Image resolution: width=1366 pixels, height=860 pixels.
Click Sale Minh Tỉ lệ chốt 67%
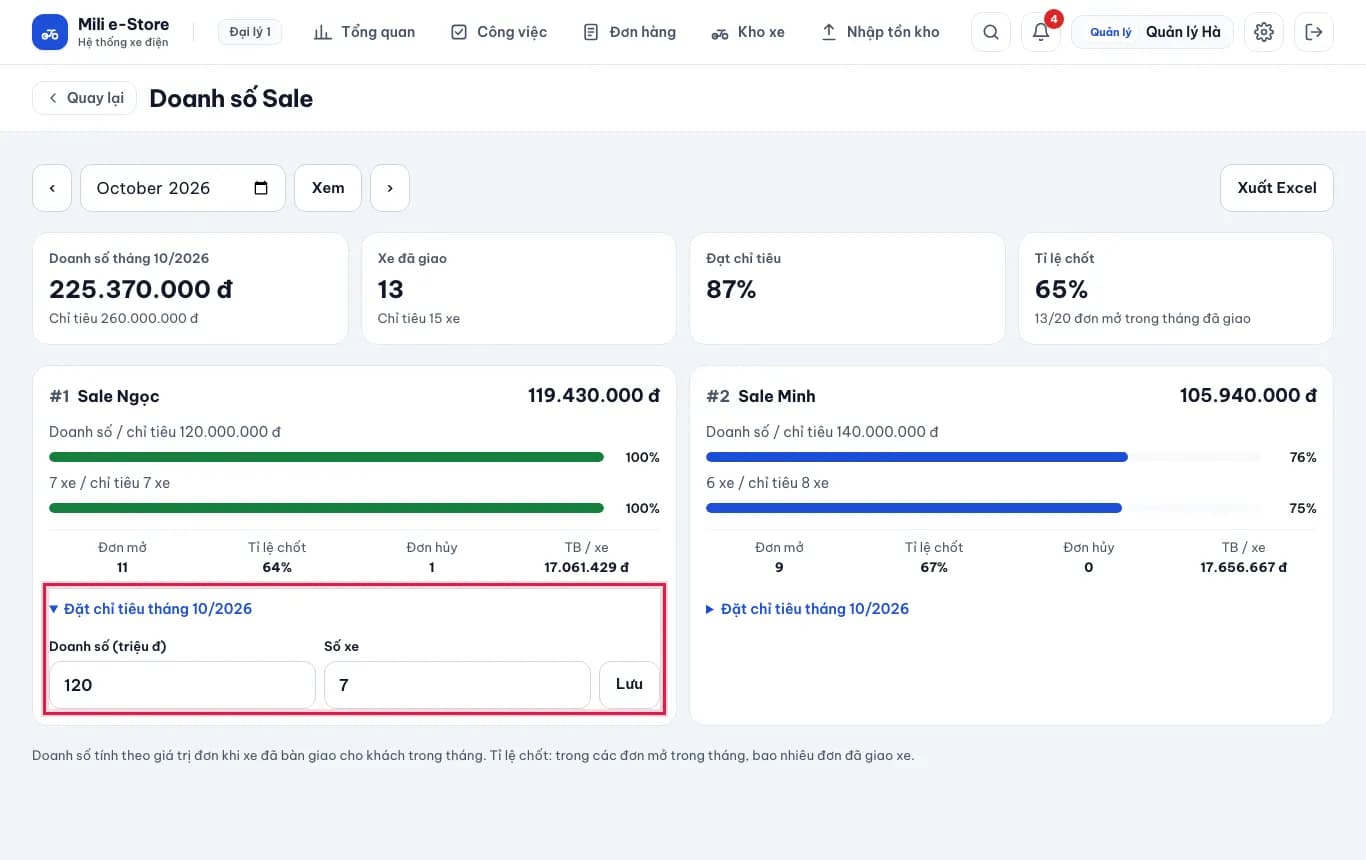coord(934,568)
